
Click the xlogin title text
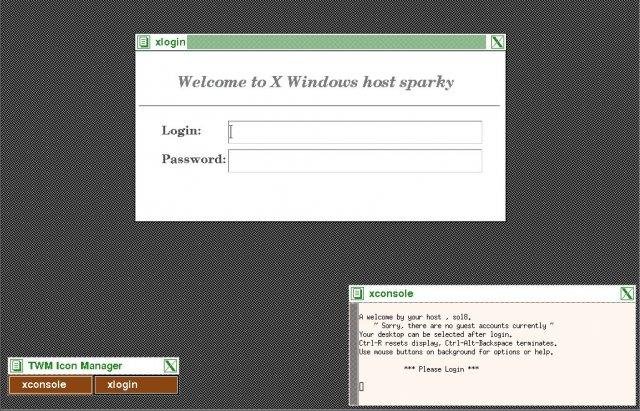(170, 42)
